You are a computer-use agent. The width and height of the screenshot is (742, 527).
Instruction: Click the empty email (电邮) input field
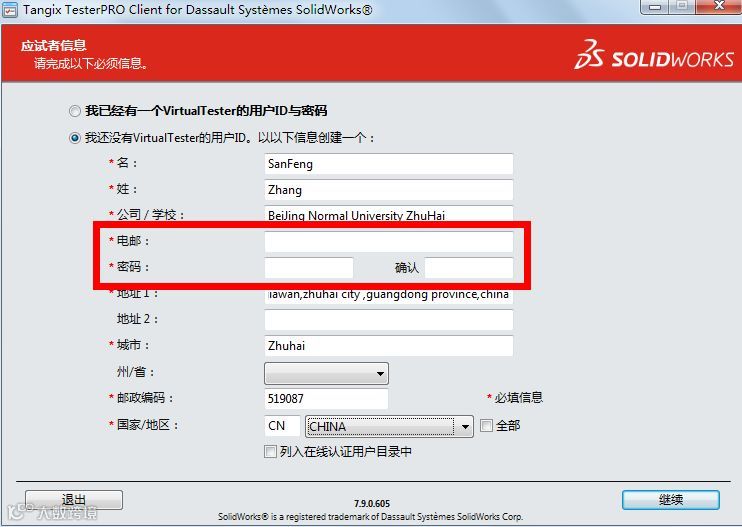click(389, 242)
